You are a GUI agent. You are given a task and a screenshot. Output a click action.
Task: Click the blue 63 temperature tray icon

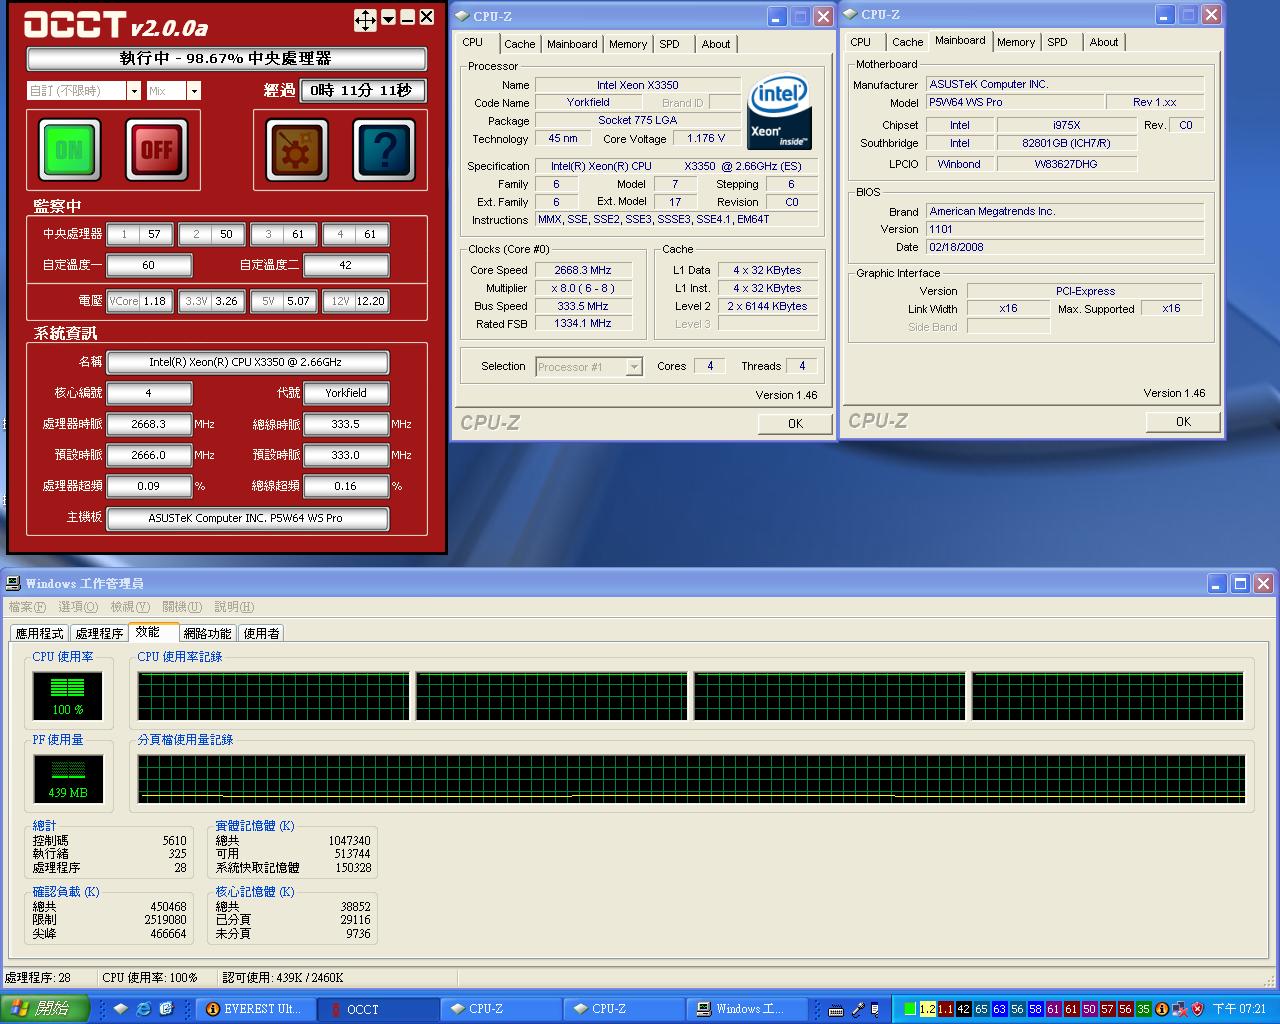click(999, 1009)
